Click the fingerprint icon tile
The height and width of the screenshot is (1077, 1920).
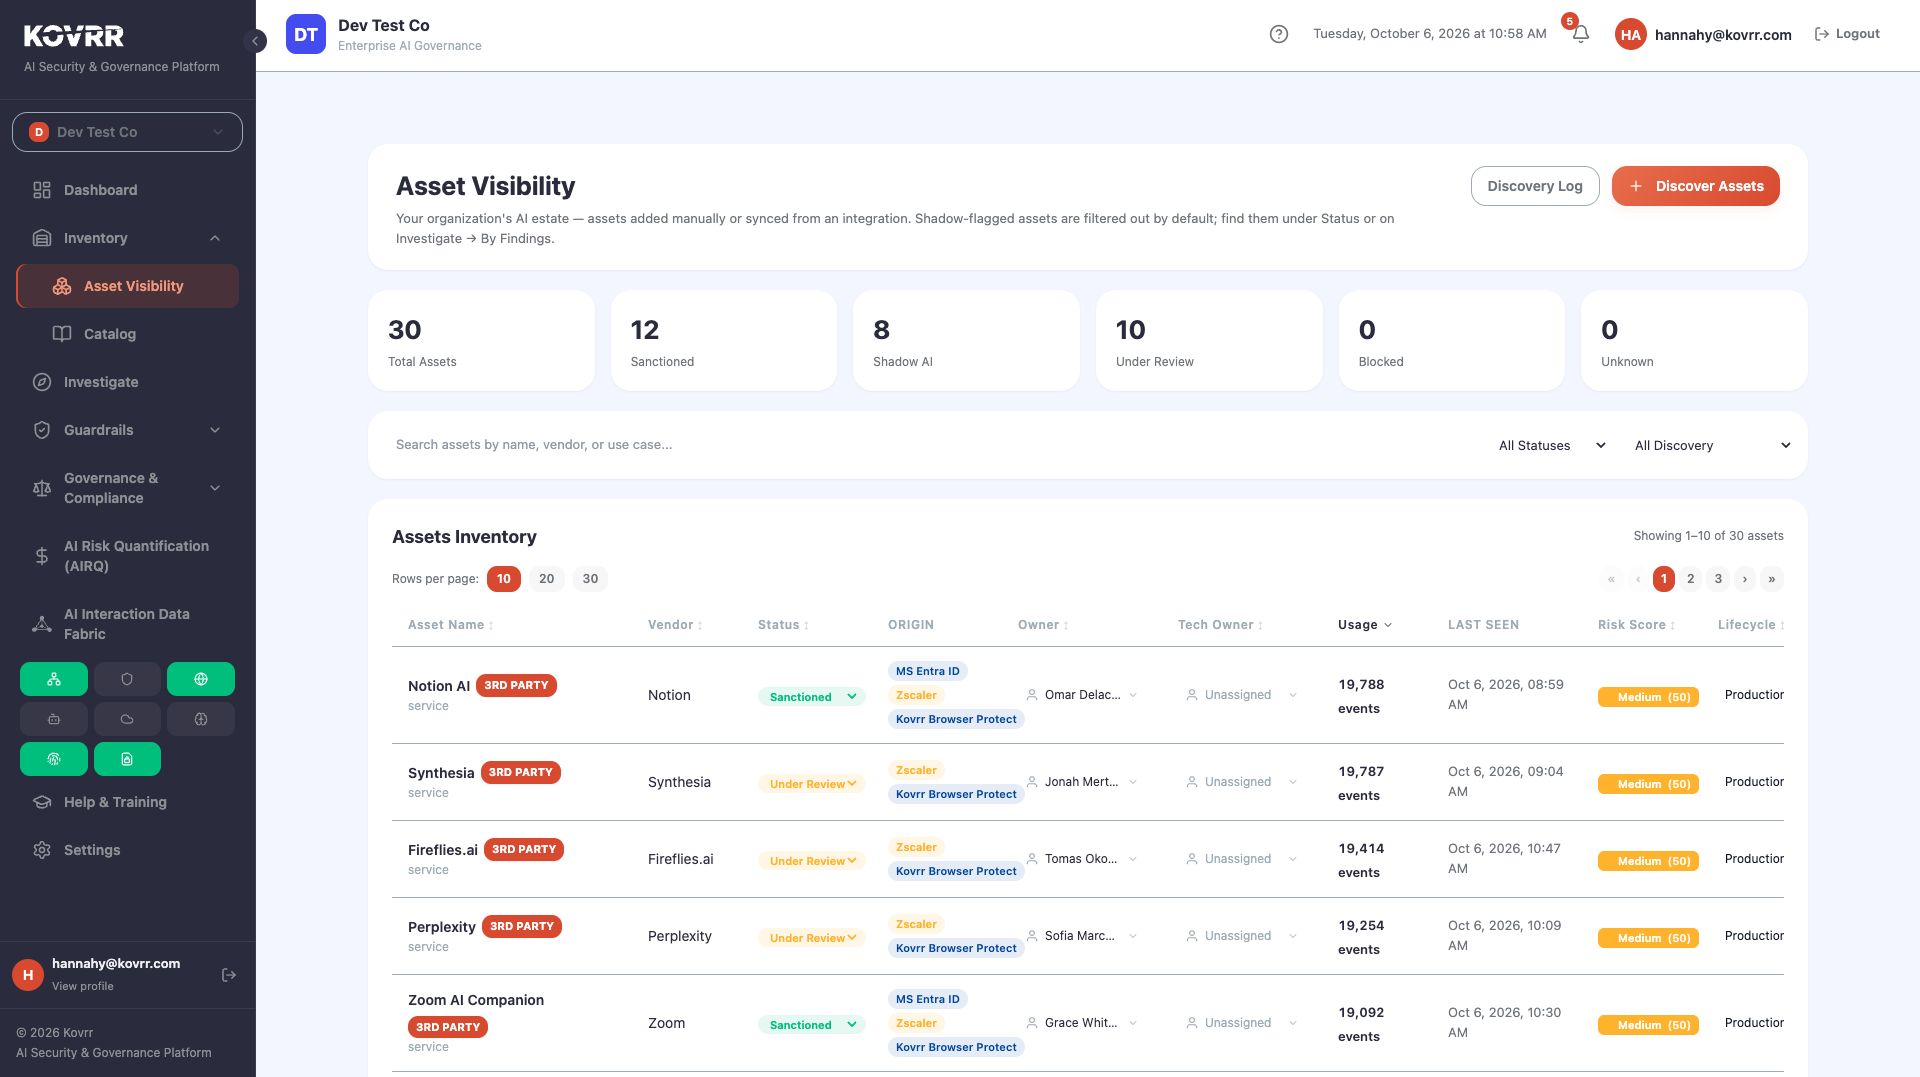[x=54, y=759]
